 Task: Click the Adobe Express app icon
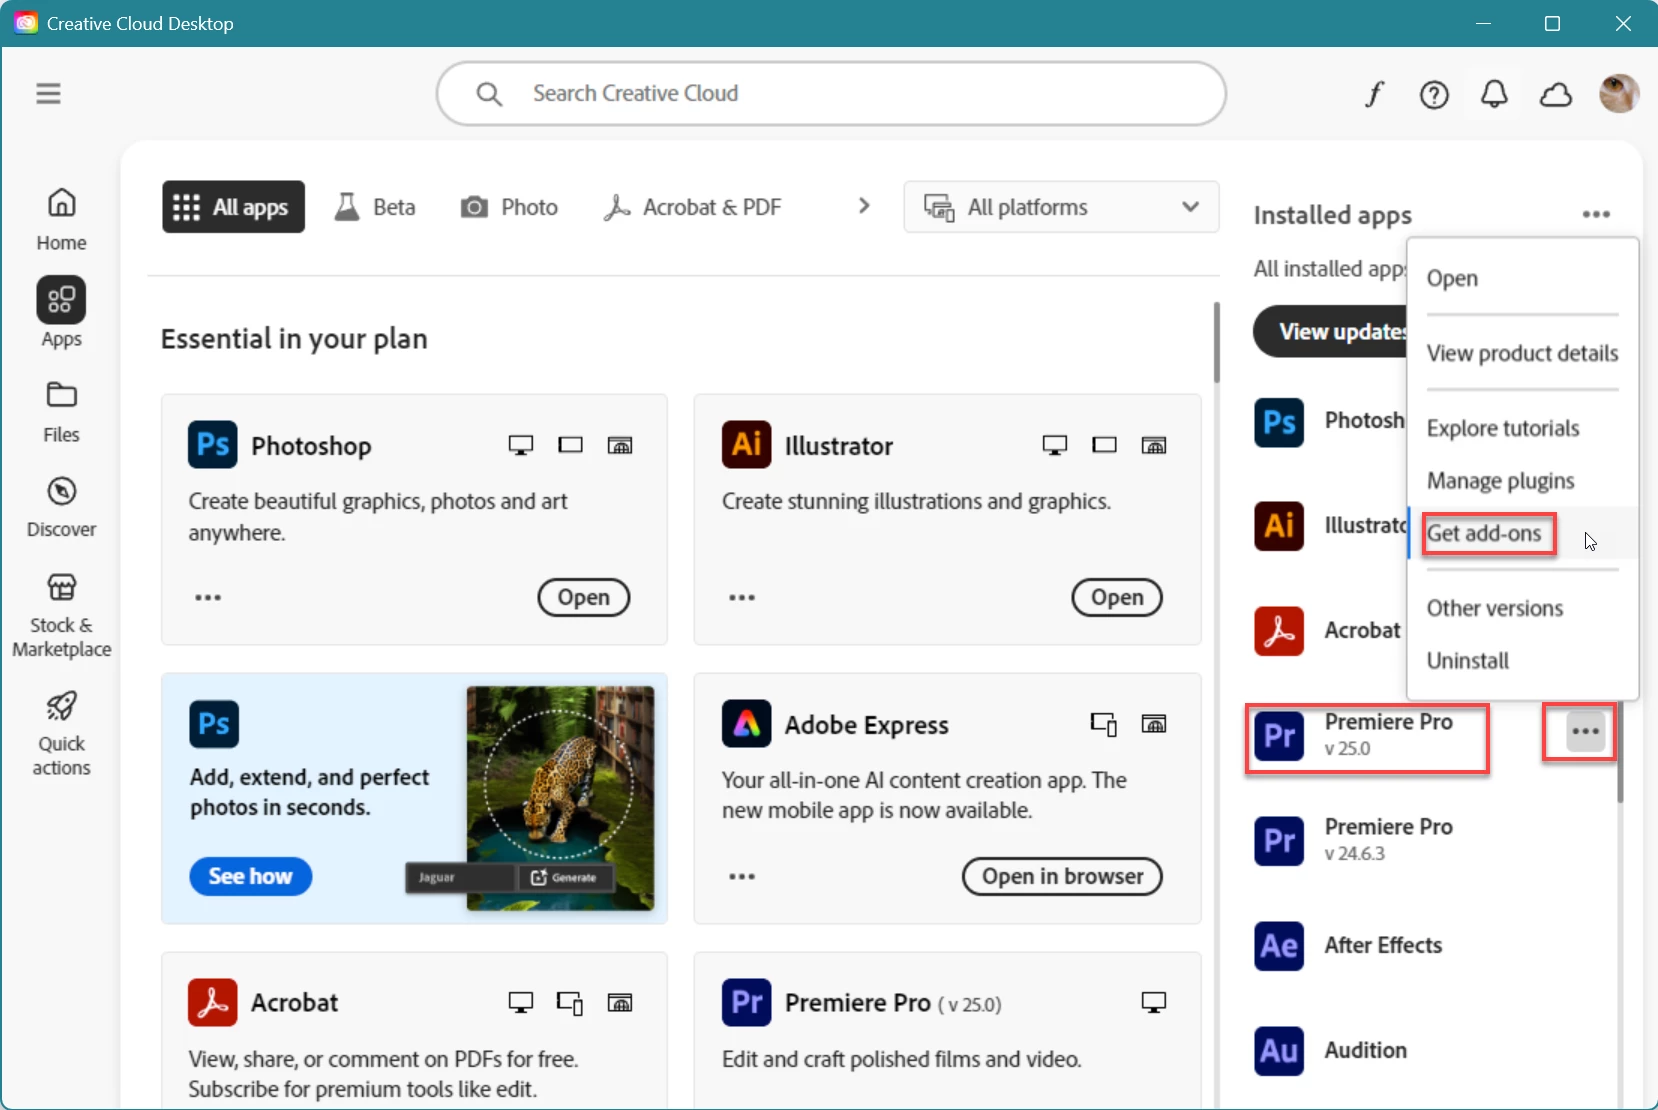point(747,724)
